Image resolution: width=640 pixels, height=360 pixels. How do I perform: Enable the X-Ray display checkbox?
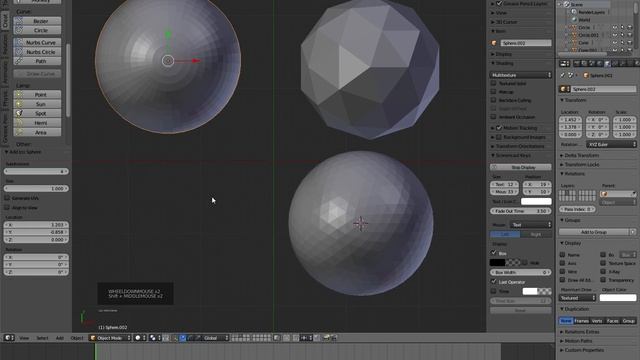pyautogui.click(x=603, y=271)
